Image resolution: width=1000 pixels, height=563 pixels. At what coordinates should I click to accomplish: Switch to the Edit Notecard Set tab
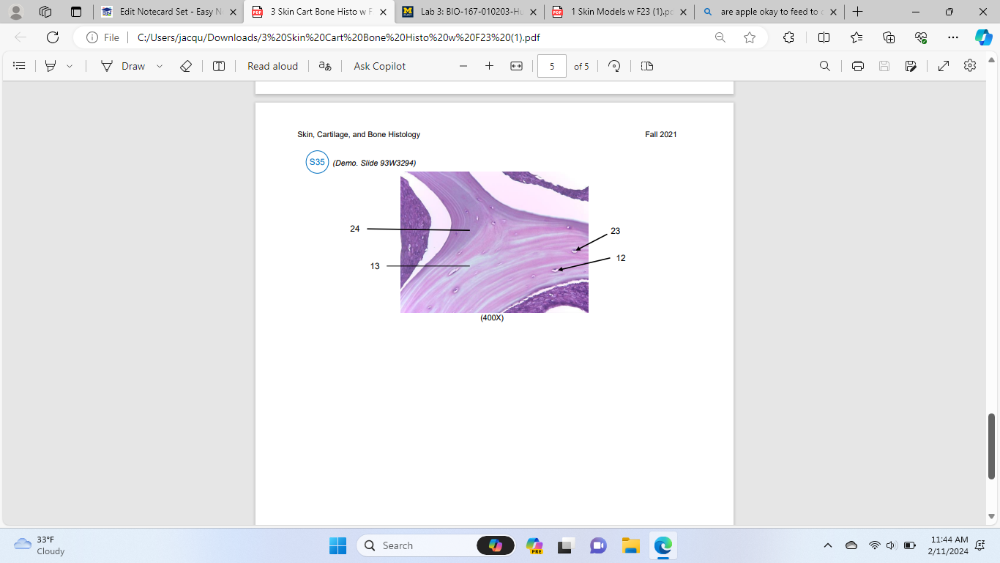point(165,12)
